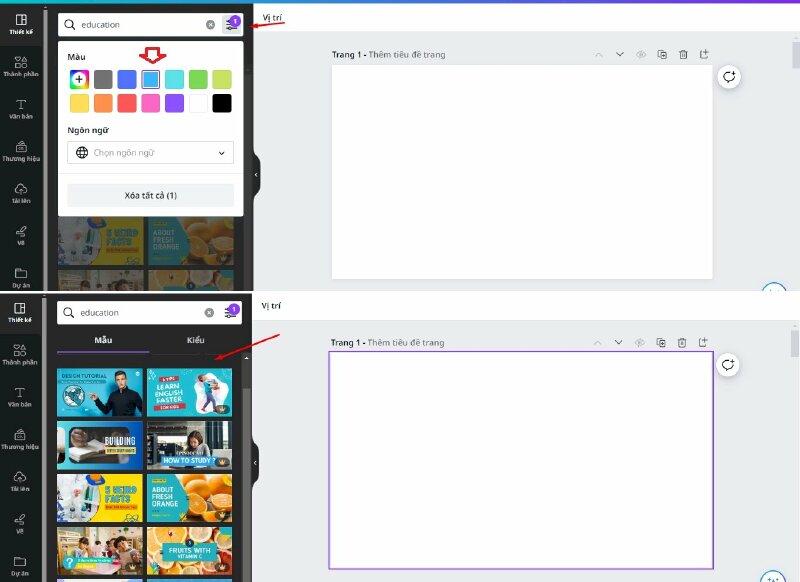Select Văn bản text tool in upper sidebar

[21, 108]
